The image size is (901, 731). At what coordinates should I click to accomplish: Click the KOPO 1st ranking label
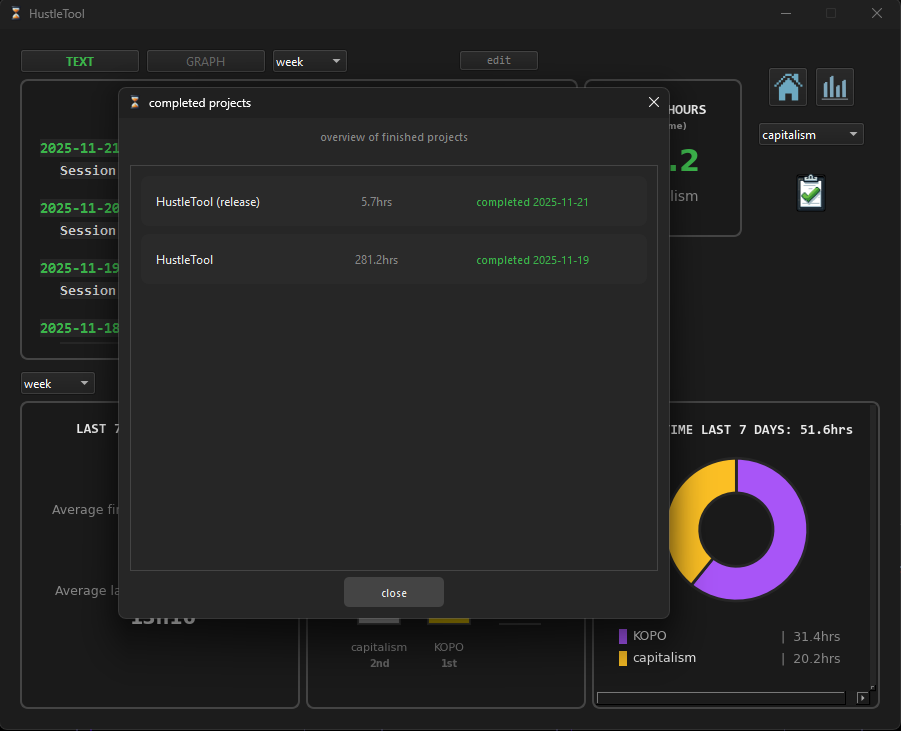pos(449,655)
